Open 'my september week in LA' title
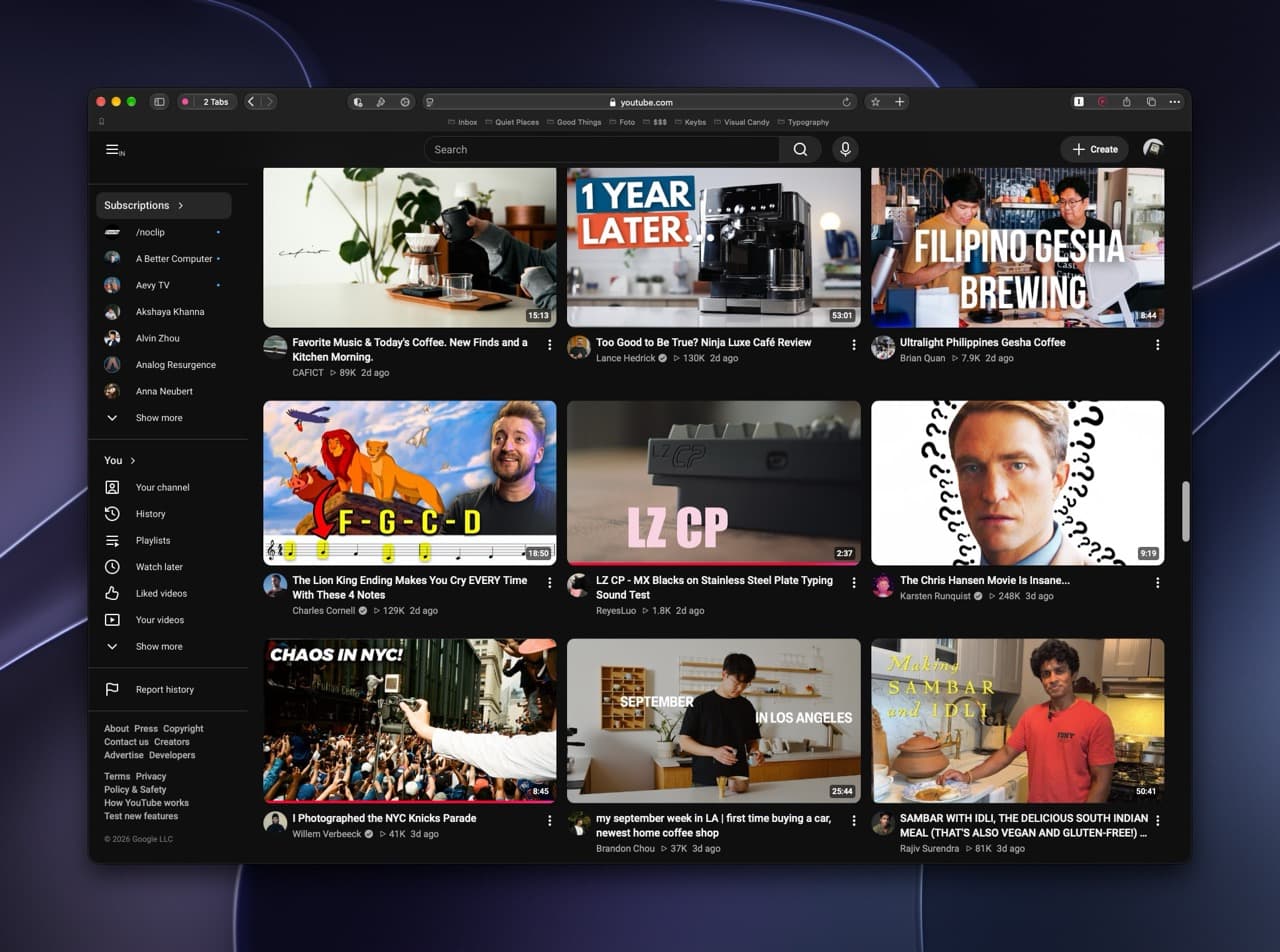1280x952 pixels. (716, 825)
